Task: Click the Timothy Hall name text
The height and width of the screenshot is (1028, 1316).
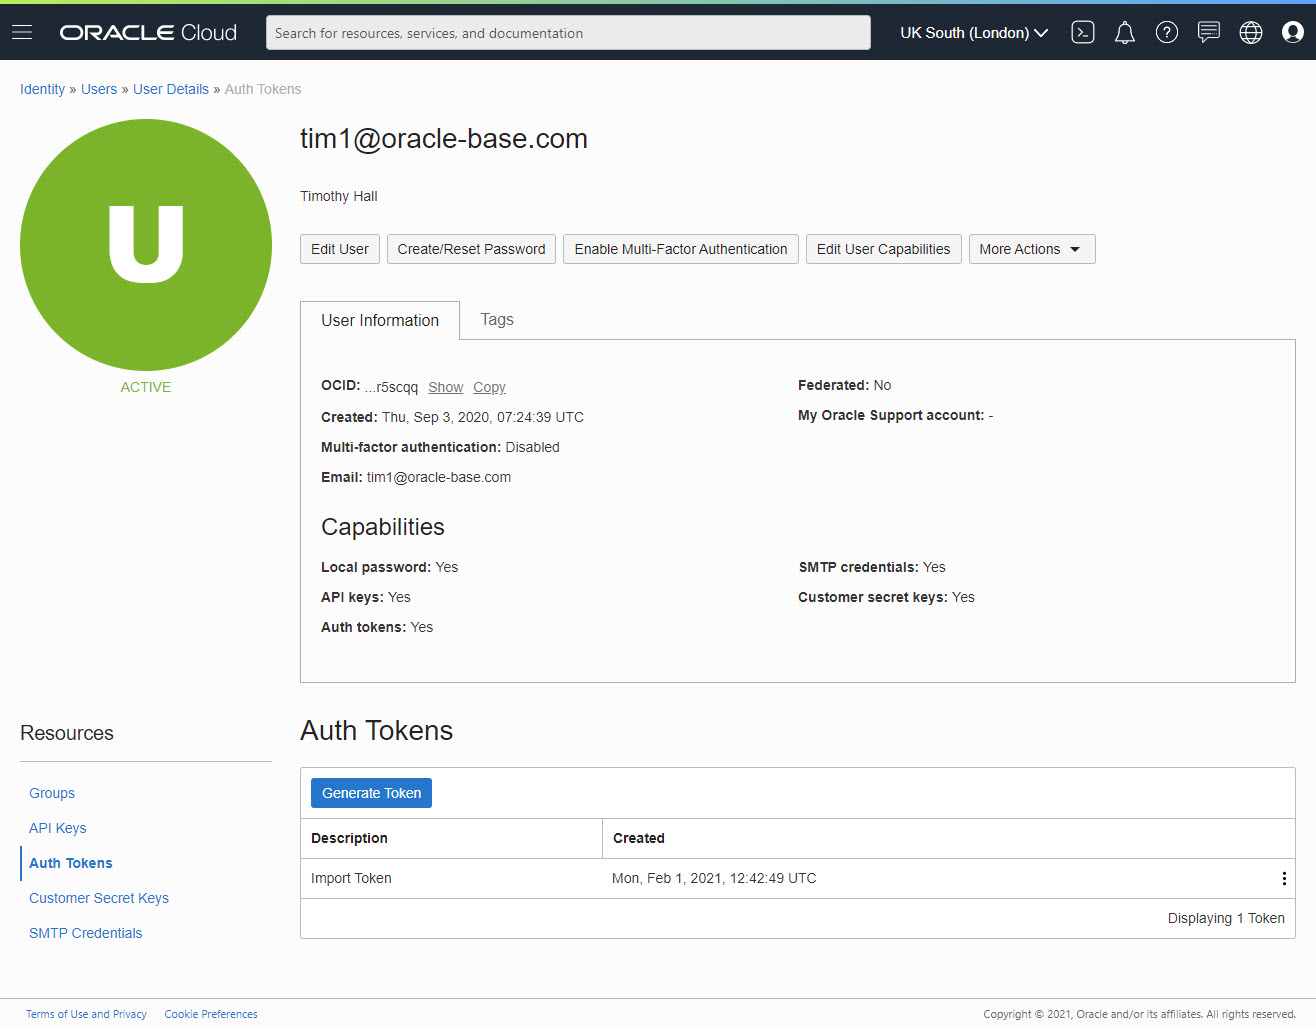Action: tap(339, 196)
